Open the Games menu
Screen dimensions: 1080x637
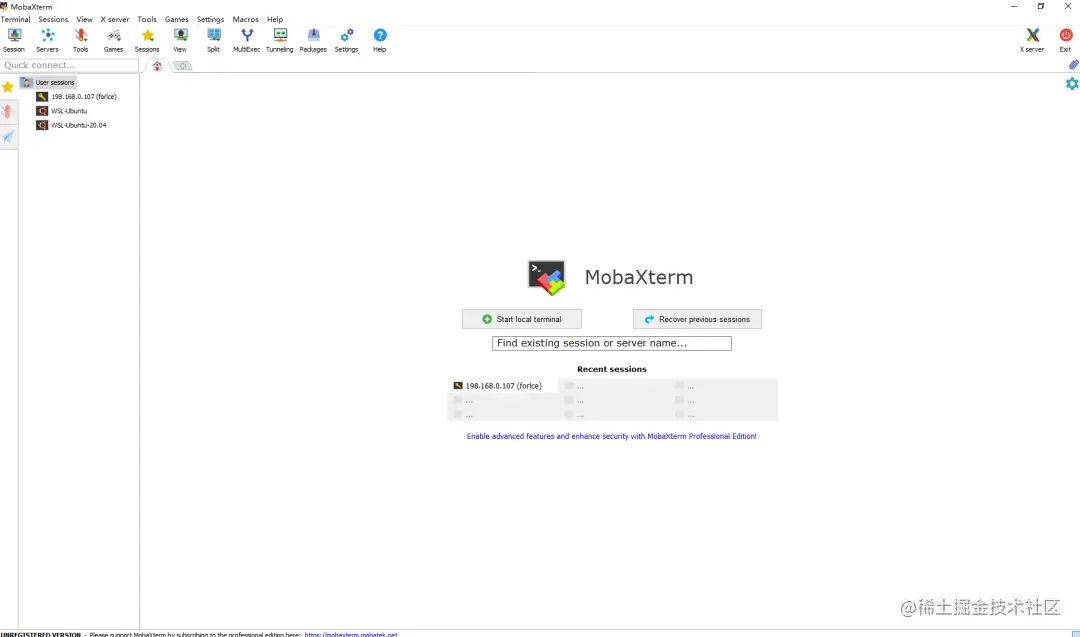pyautogui.click(x=176, y=19)
